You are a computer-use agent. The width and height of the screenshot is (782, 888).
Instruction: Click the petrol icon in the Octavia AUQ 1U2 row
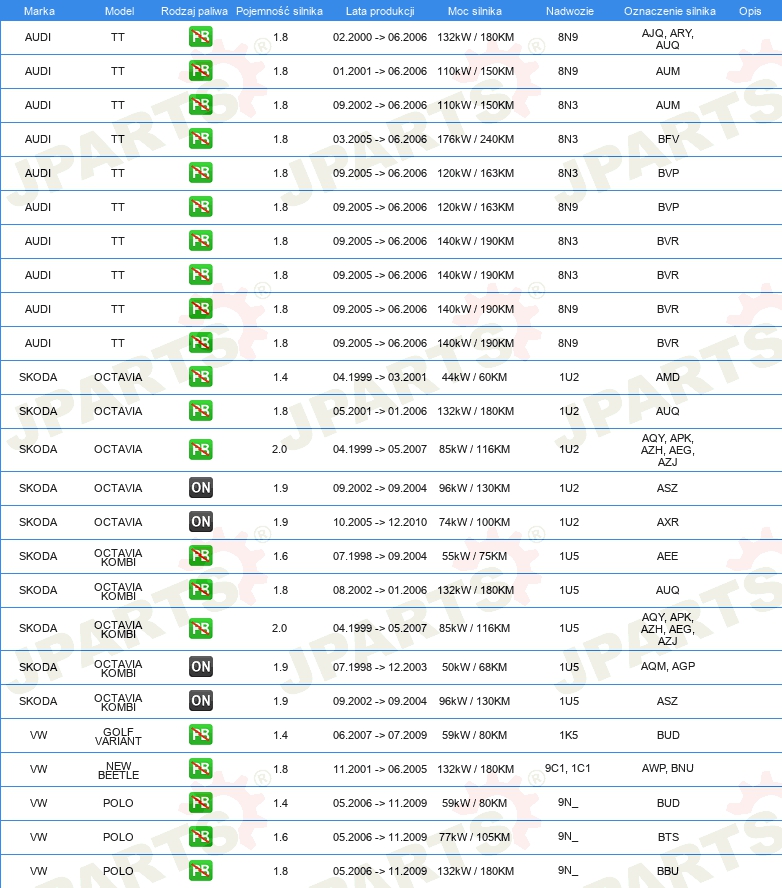click(x=200, y=411)
